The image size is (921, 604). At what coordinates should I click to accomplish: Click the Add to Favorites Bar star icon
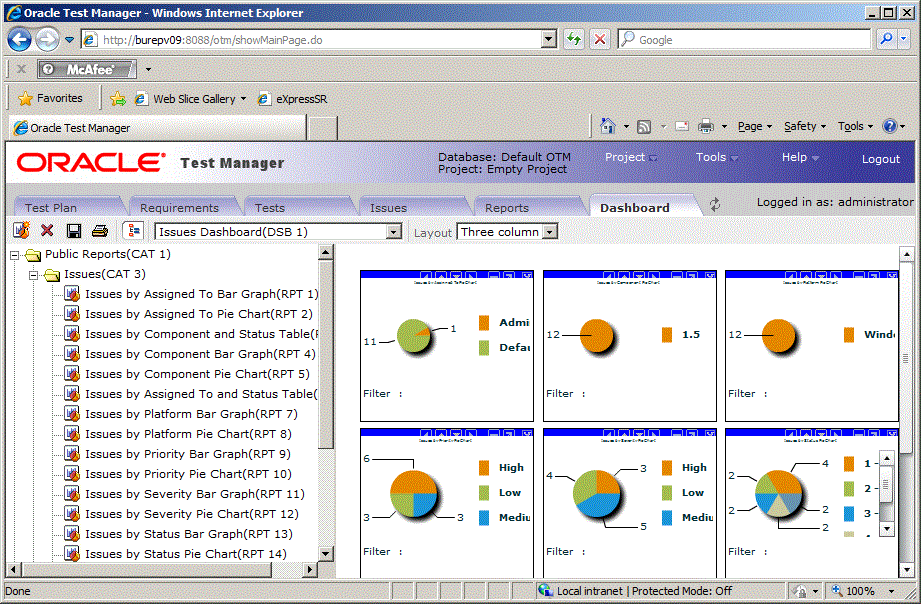pyautogui.click(x=117, y=99)
